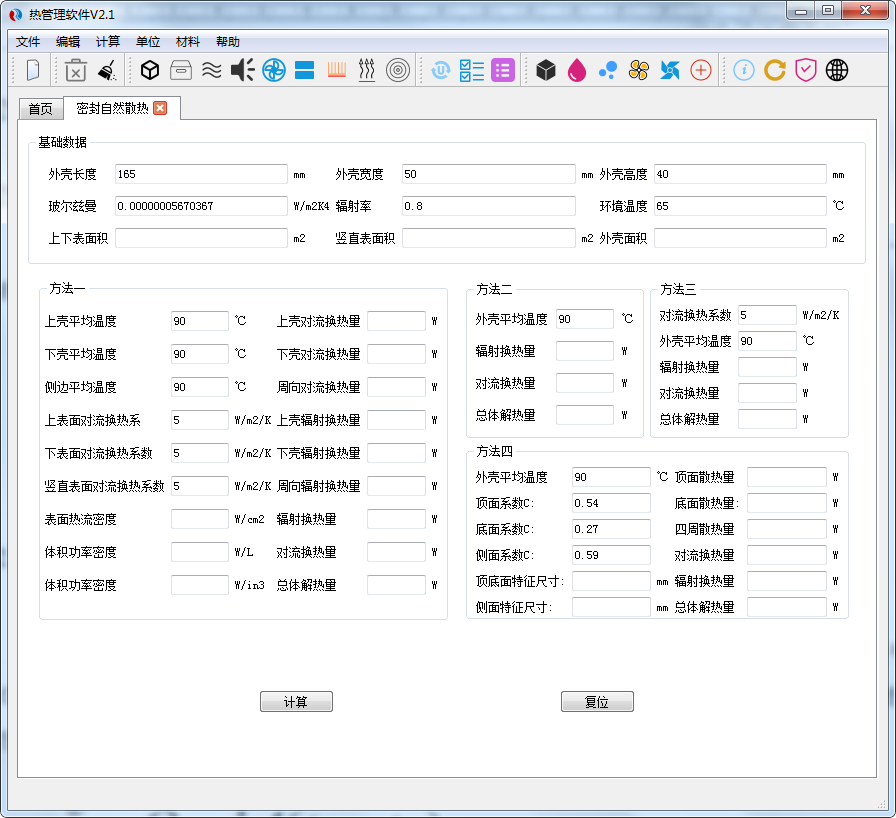Click the red plus circle icon
The width and height of the screenshot is (896, 818).
700,70
